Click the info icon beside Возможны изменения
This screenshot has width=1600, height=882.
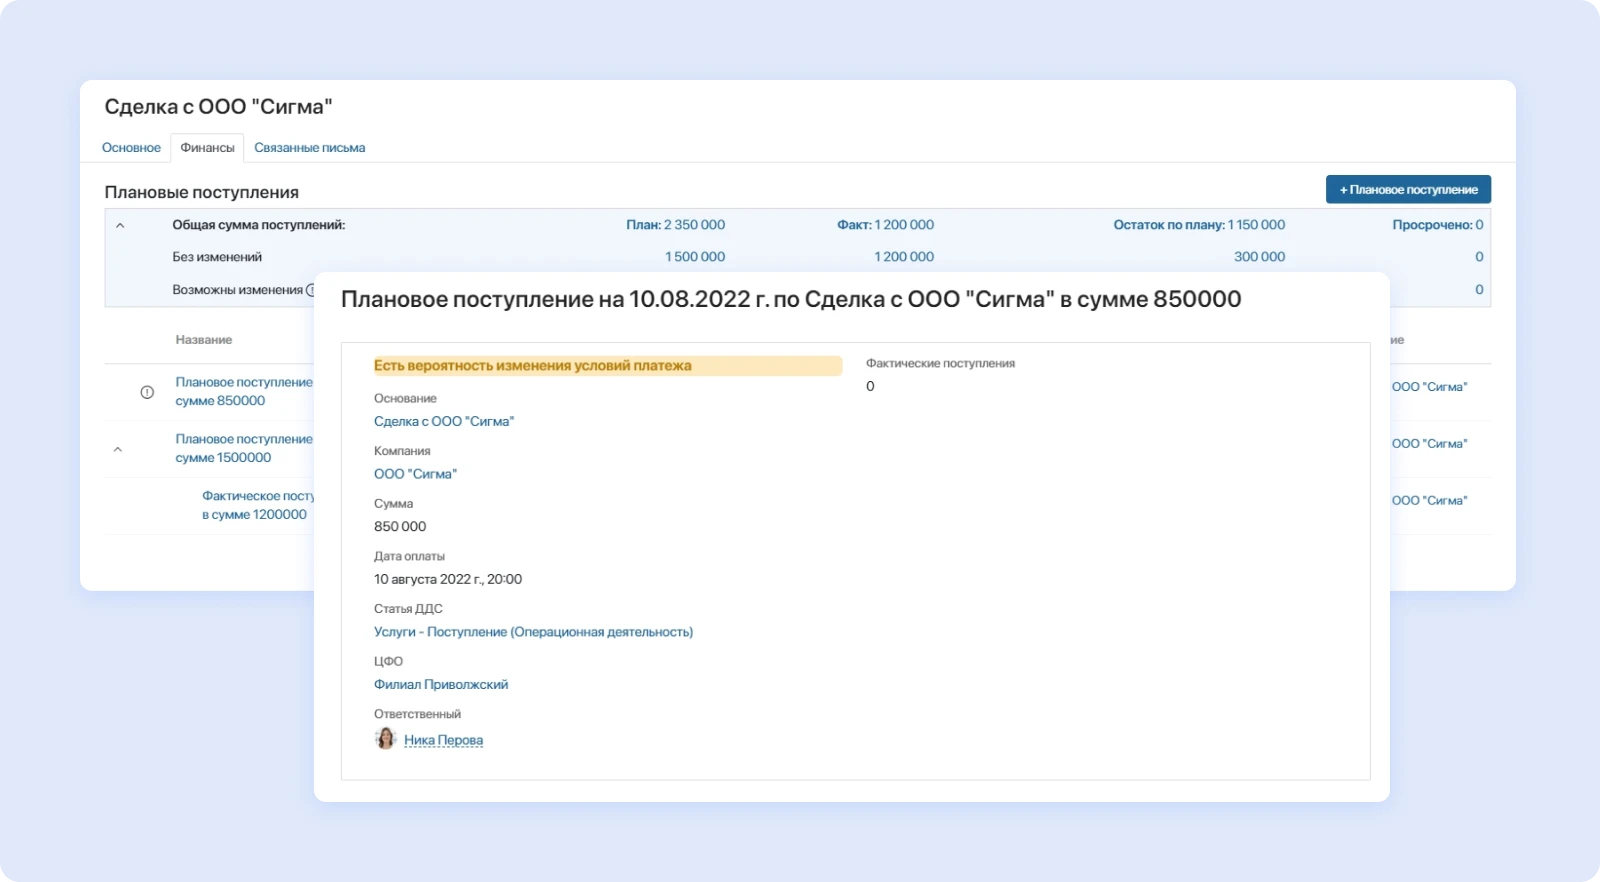click(x=310, y=290)
